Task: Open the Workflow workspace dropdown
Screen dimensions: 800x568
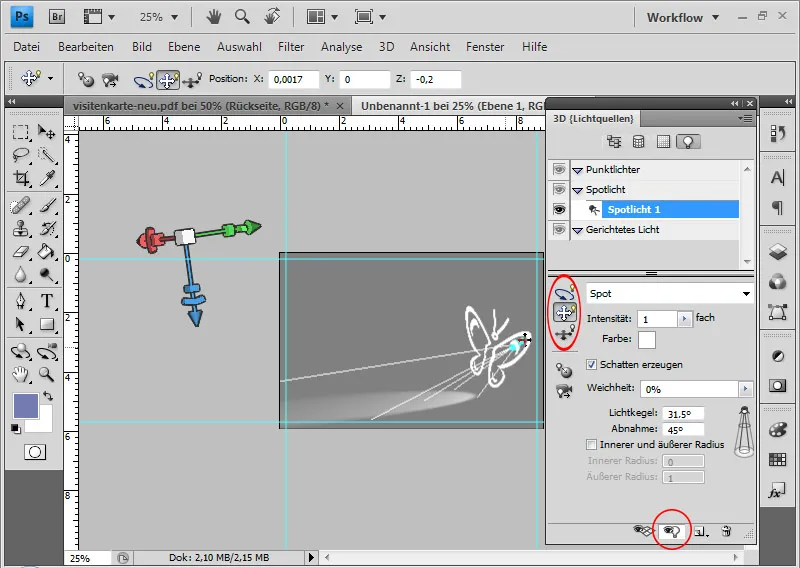Action: [683, 18]
